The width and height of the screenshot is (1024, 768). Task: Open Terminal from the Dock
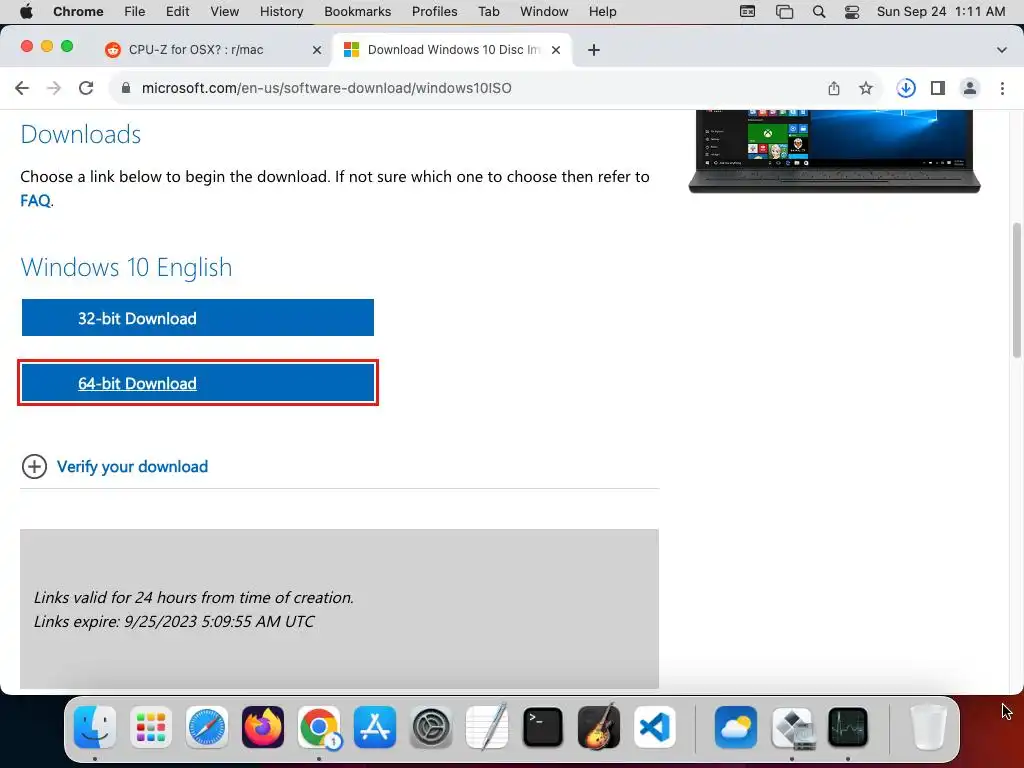[543, 727]
